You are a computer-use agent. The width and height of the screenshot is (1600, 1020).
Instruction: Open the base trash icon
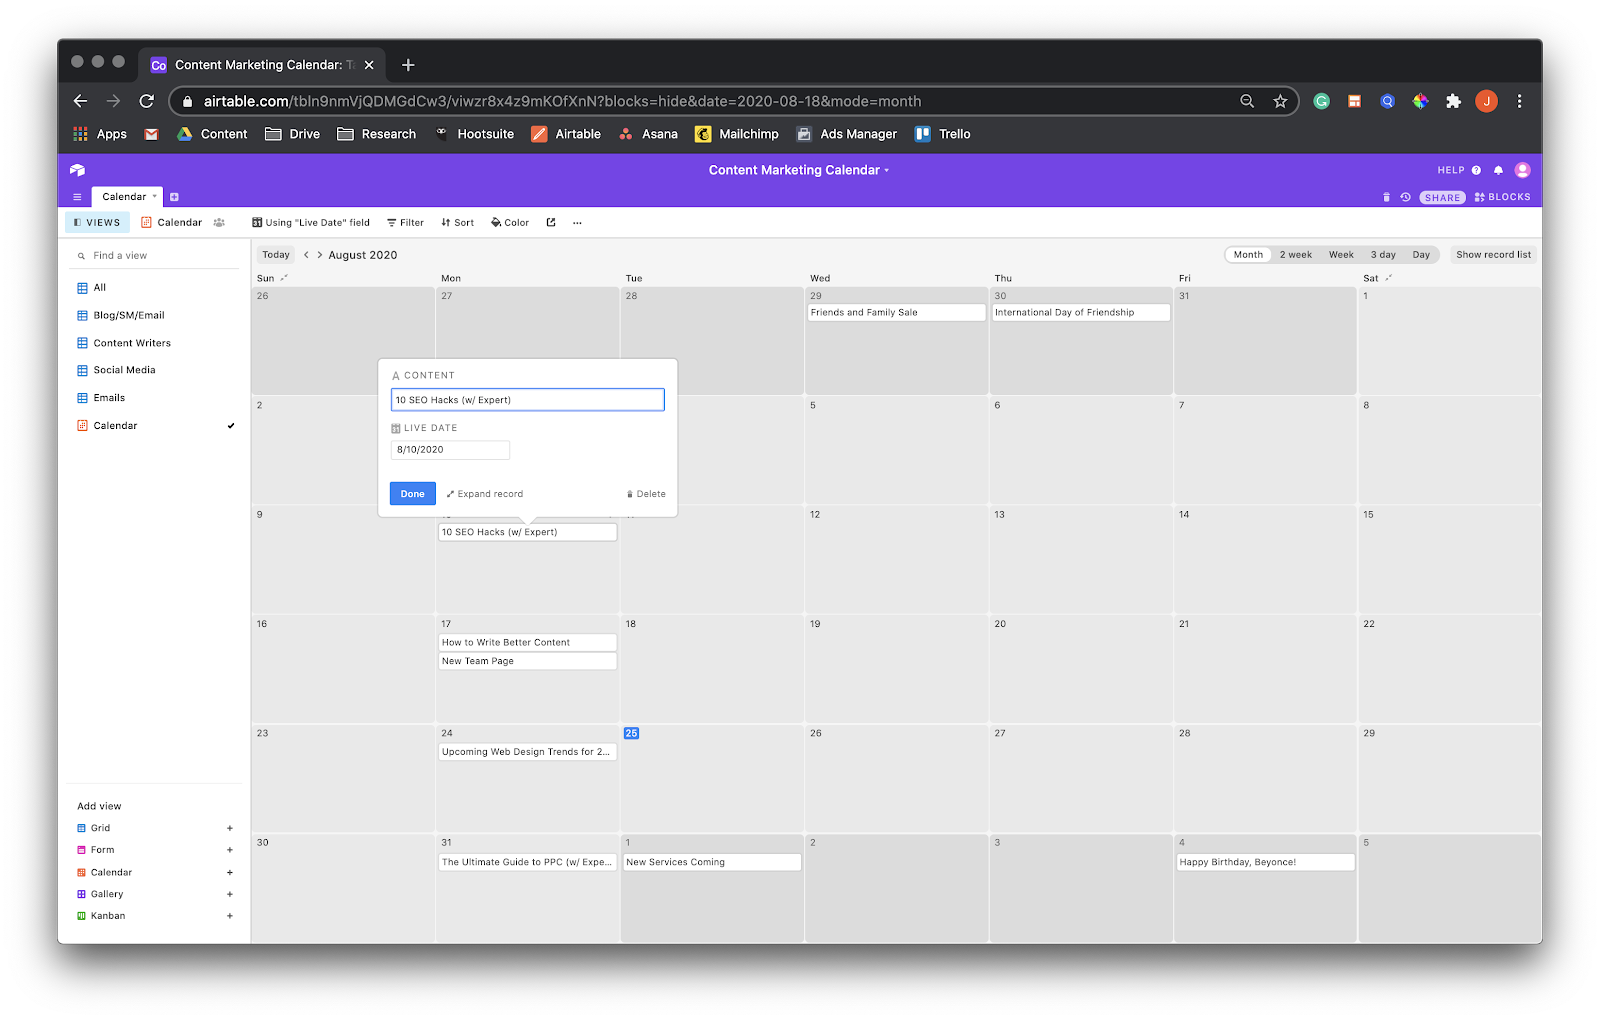pos(1386,197)
